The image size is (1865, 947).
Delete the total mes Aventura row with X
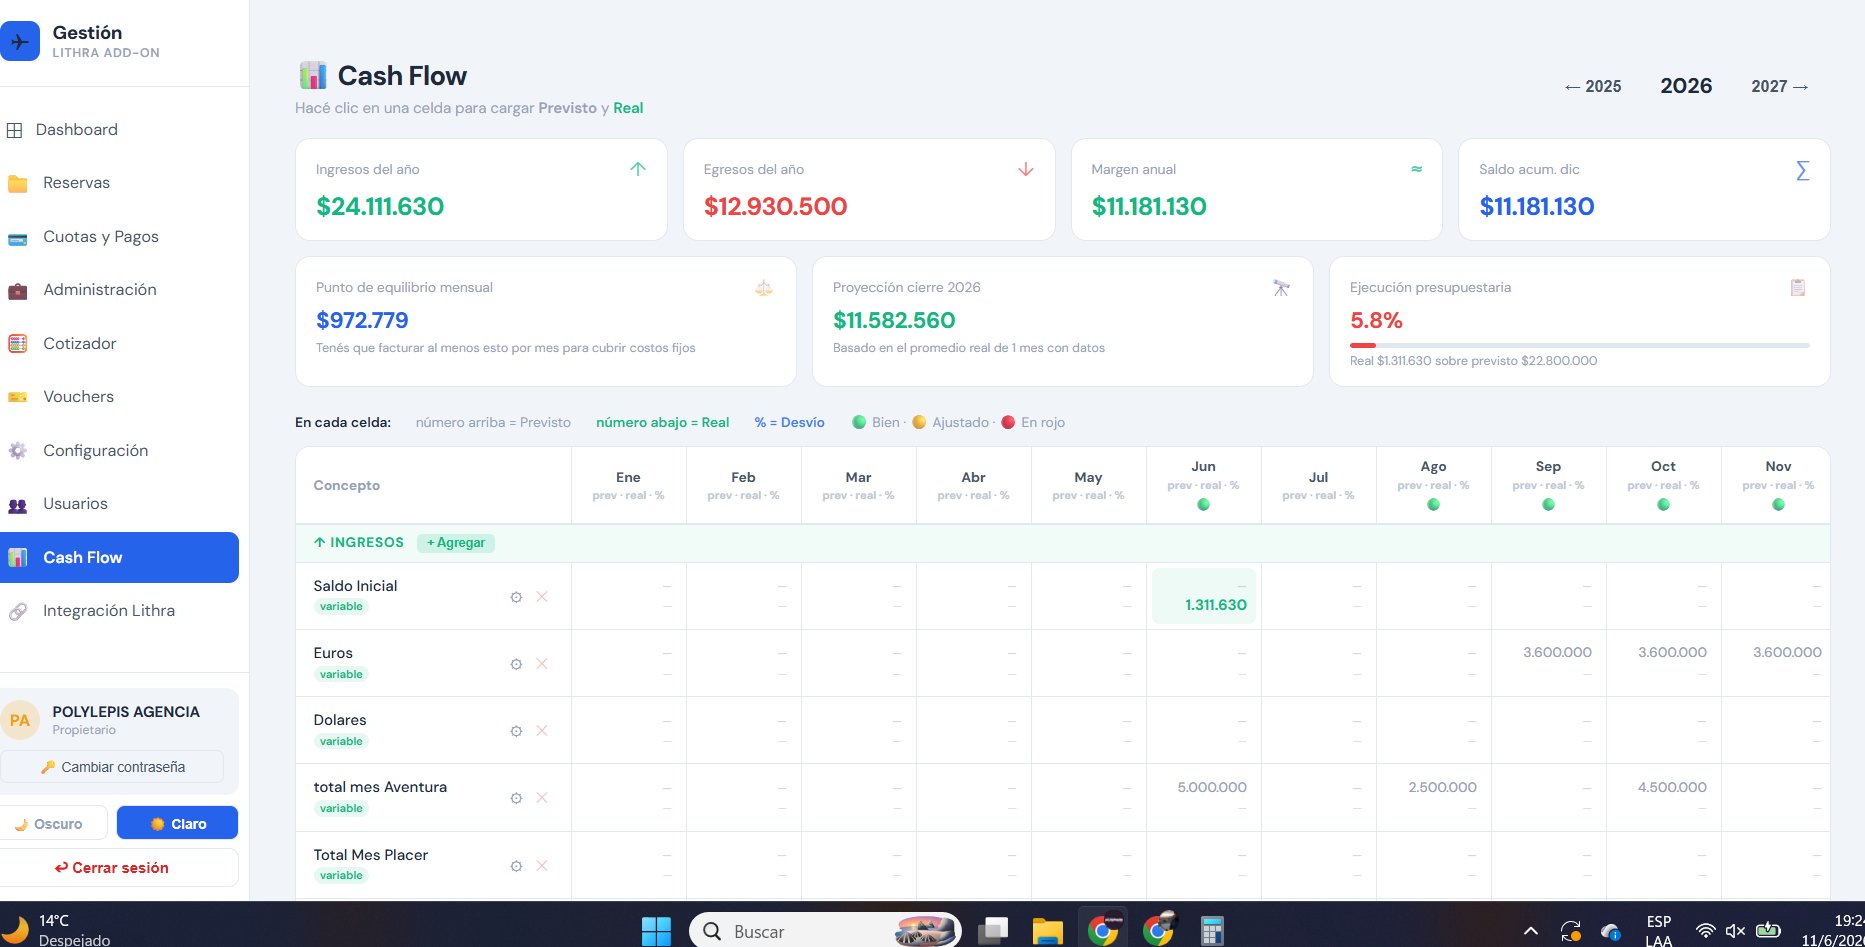point(542,798)
